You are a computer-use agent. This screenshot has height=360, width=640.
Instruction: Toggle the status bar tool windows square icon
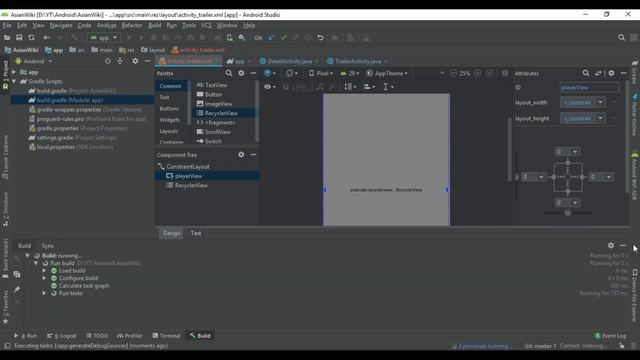coord(7,346)
